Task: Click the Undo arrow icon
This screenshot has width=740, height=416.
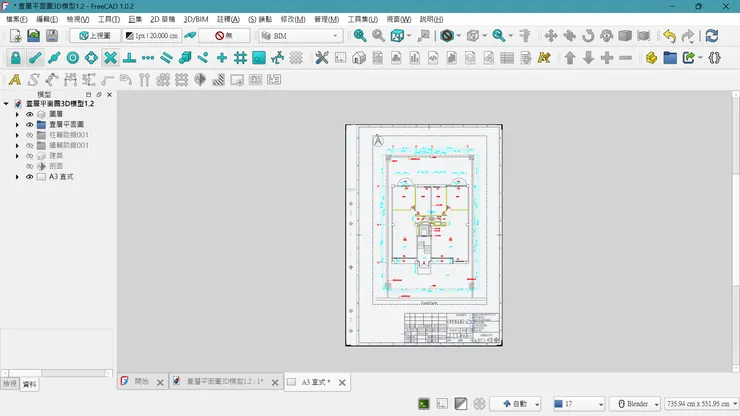Action: point(669,35)
